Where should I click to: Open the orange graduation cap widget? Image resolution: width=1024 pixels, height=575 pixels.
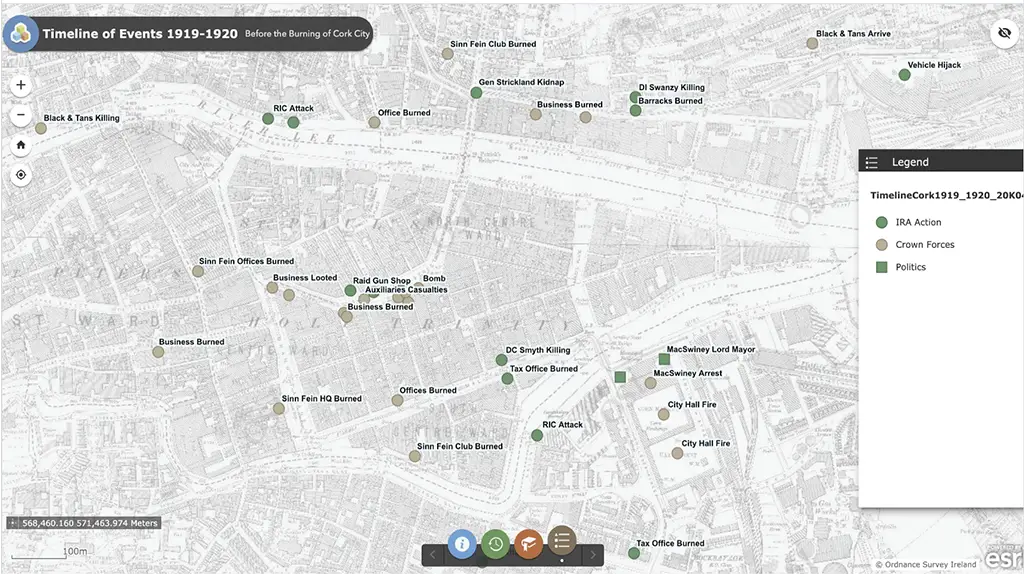(528, 543)
